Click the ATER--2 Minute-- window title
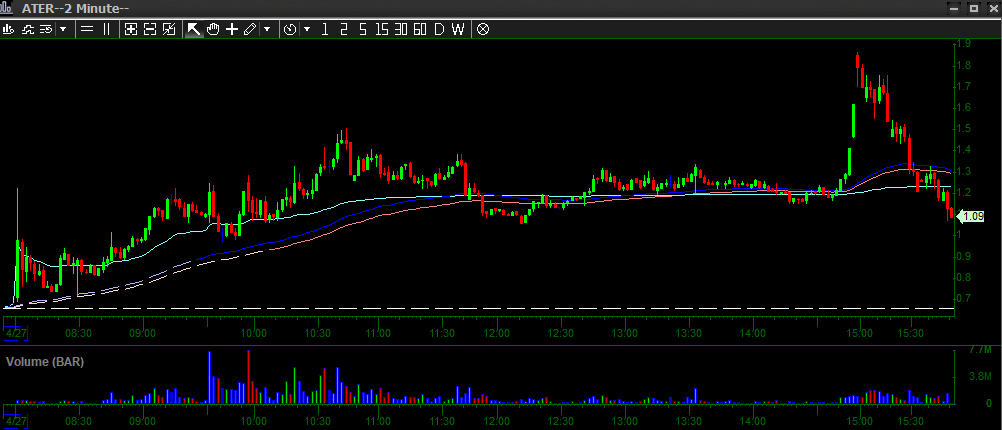 tap(75, 8)
